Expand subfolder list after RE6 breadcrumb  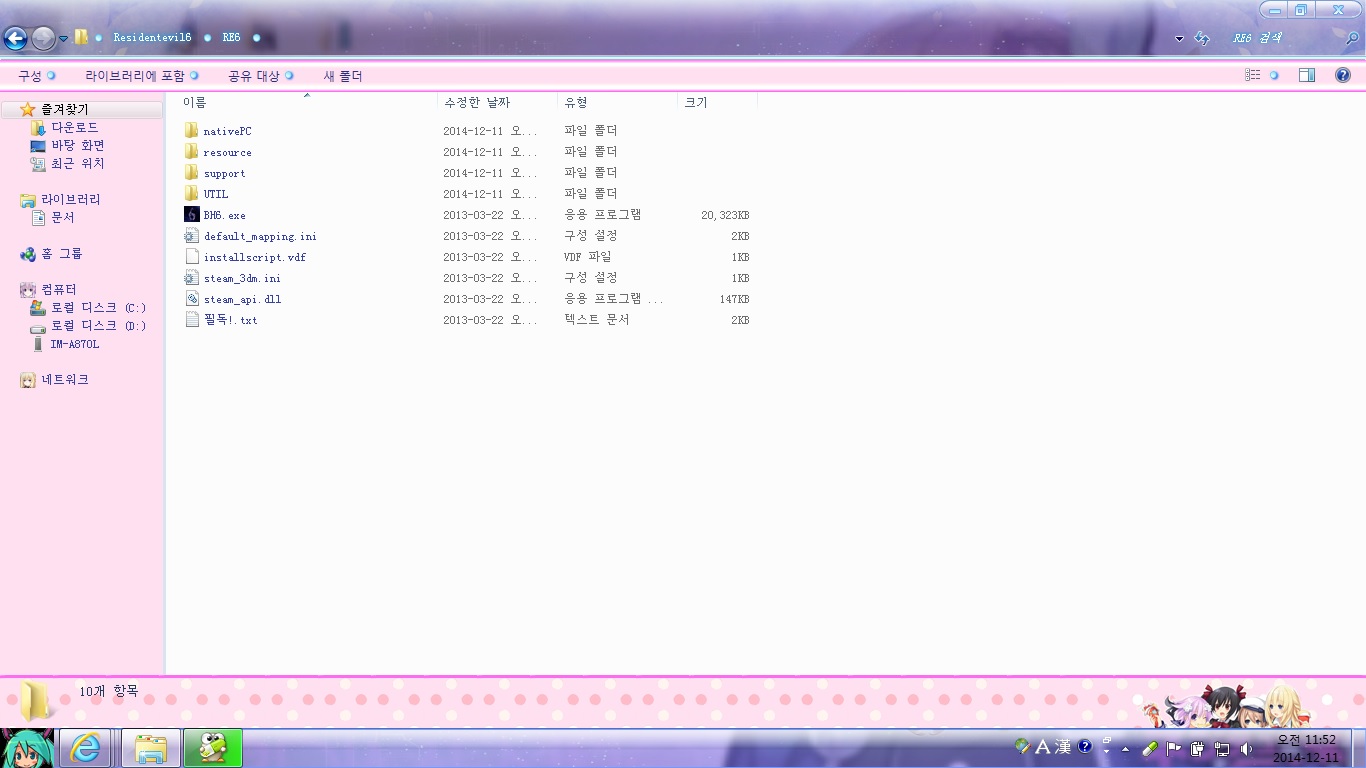pyautogui.click(x=256, y=37)
